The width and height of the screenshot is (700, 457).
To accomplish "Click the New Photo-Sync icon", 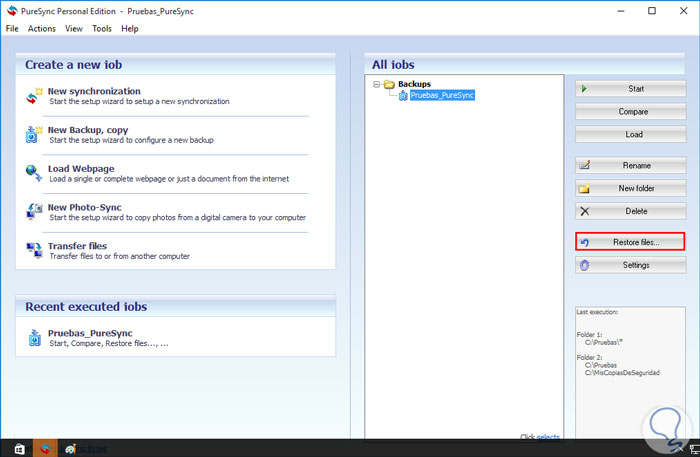I will (34, 212).
